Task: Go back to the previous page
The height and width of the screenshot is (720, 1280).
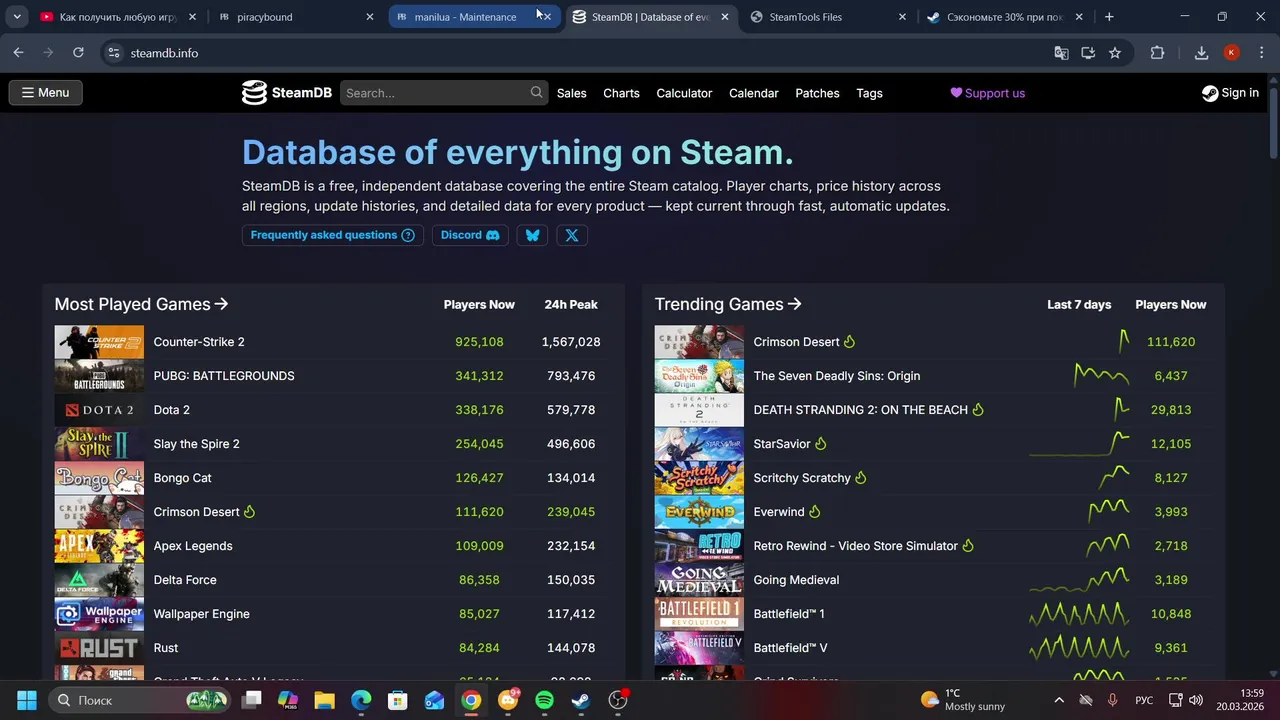Action: pos(19,53)
